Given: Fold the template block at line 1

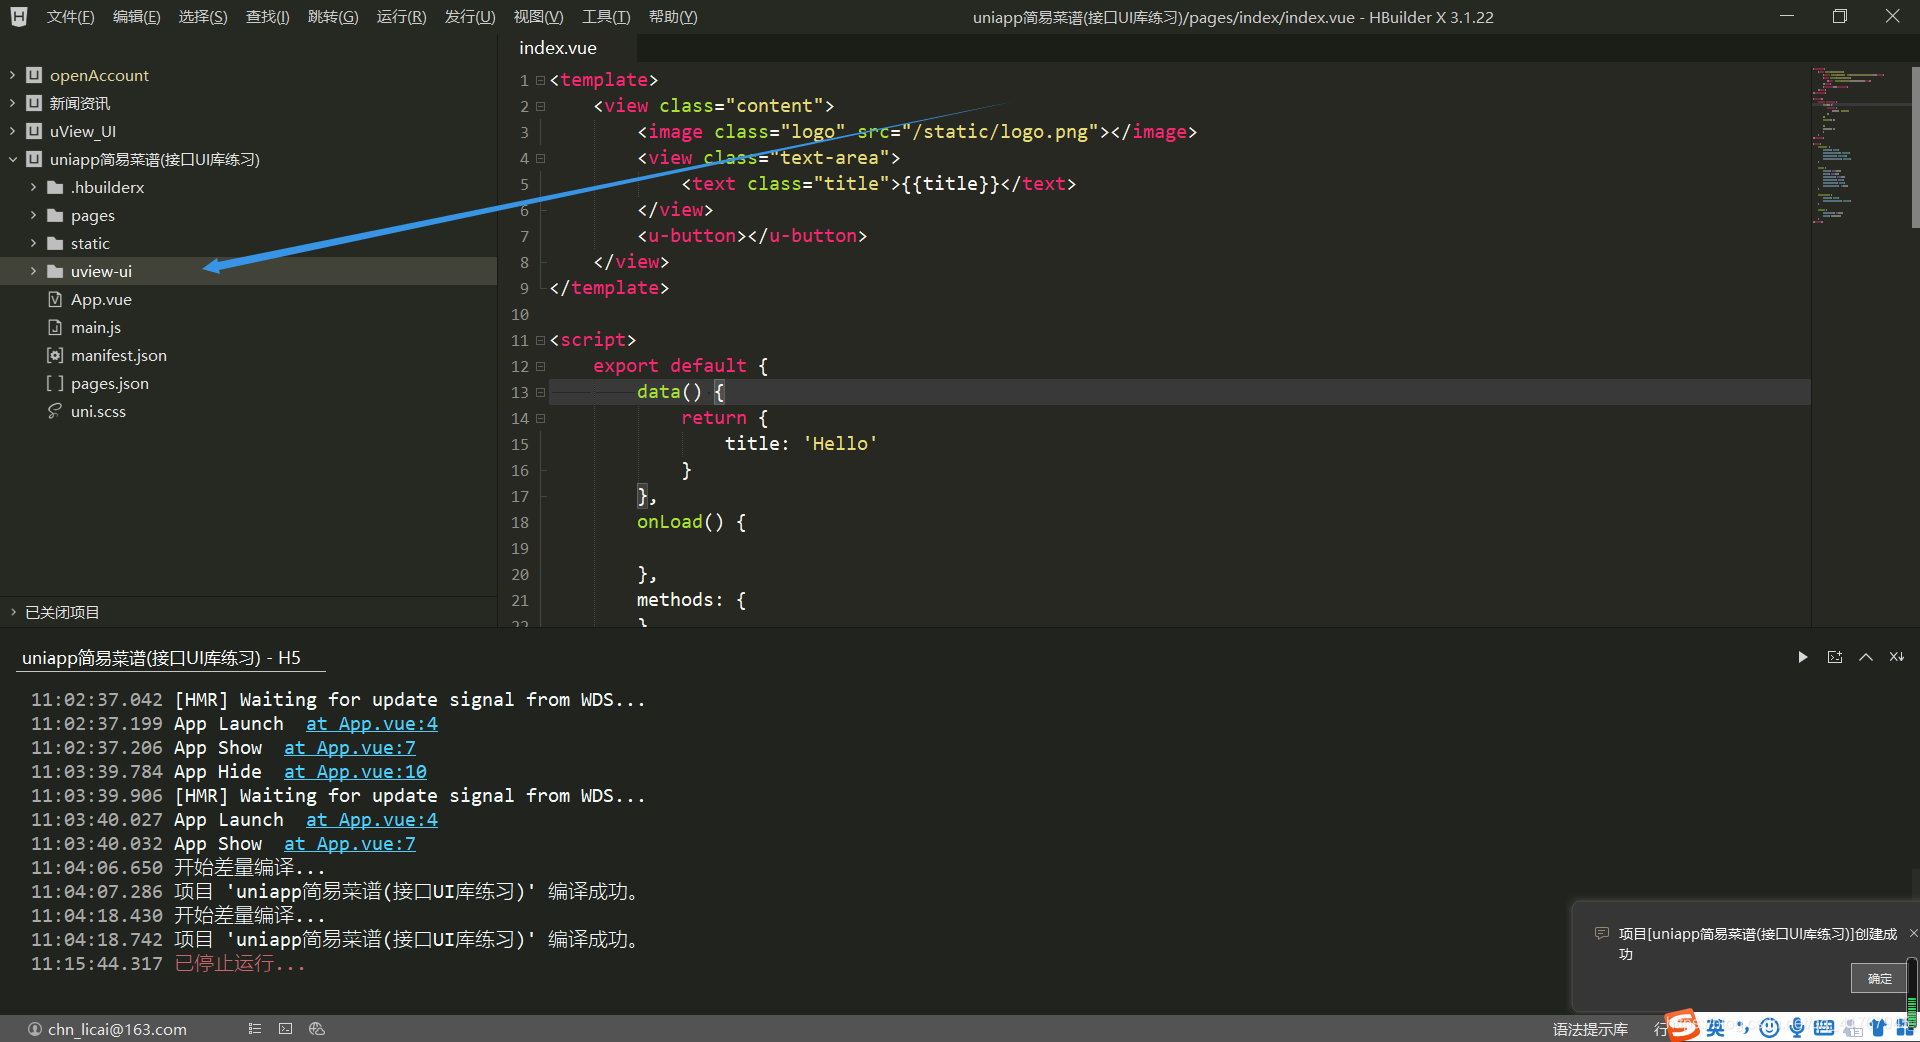Looking at the screenshot, I should pos(540,80).
